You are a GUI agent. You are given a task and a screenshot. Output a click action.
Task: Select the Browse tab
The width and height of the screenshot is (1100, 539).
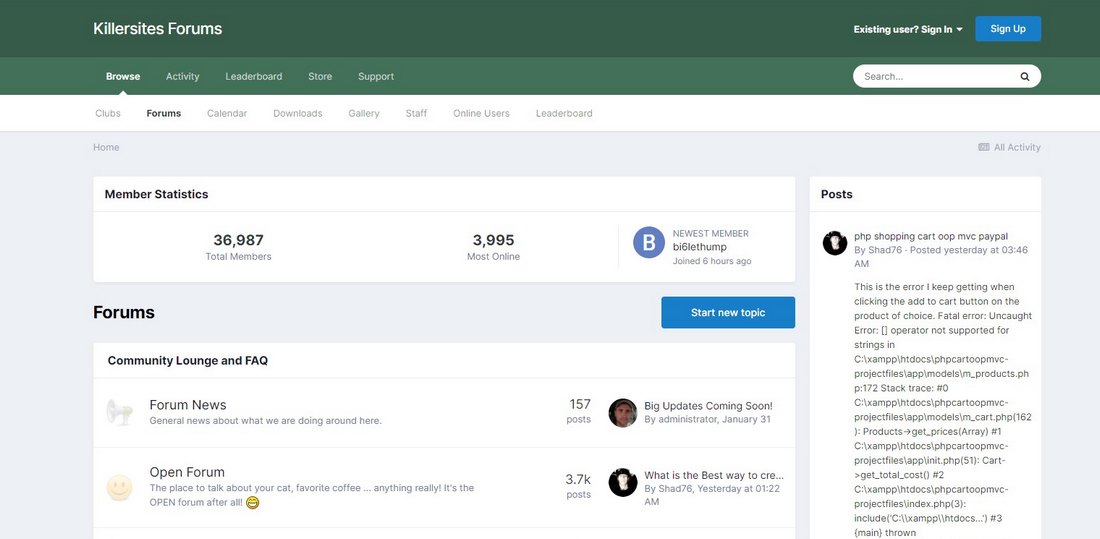(x=123, y=76)
